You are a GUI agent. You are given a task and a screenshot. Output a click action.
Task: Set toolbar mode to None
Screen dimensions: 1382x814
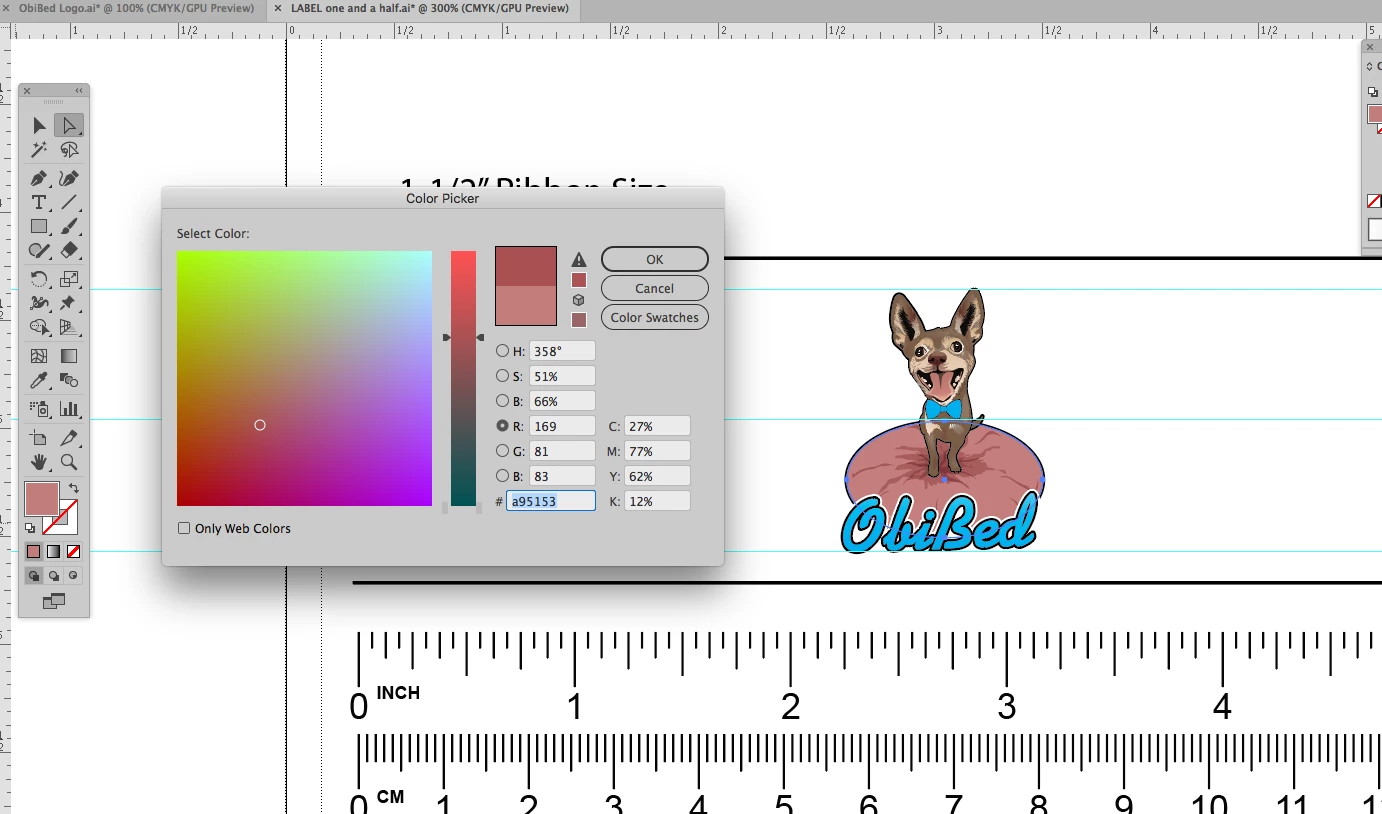pos(73,552)
